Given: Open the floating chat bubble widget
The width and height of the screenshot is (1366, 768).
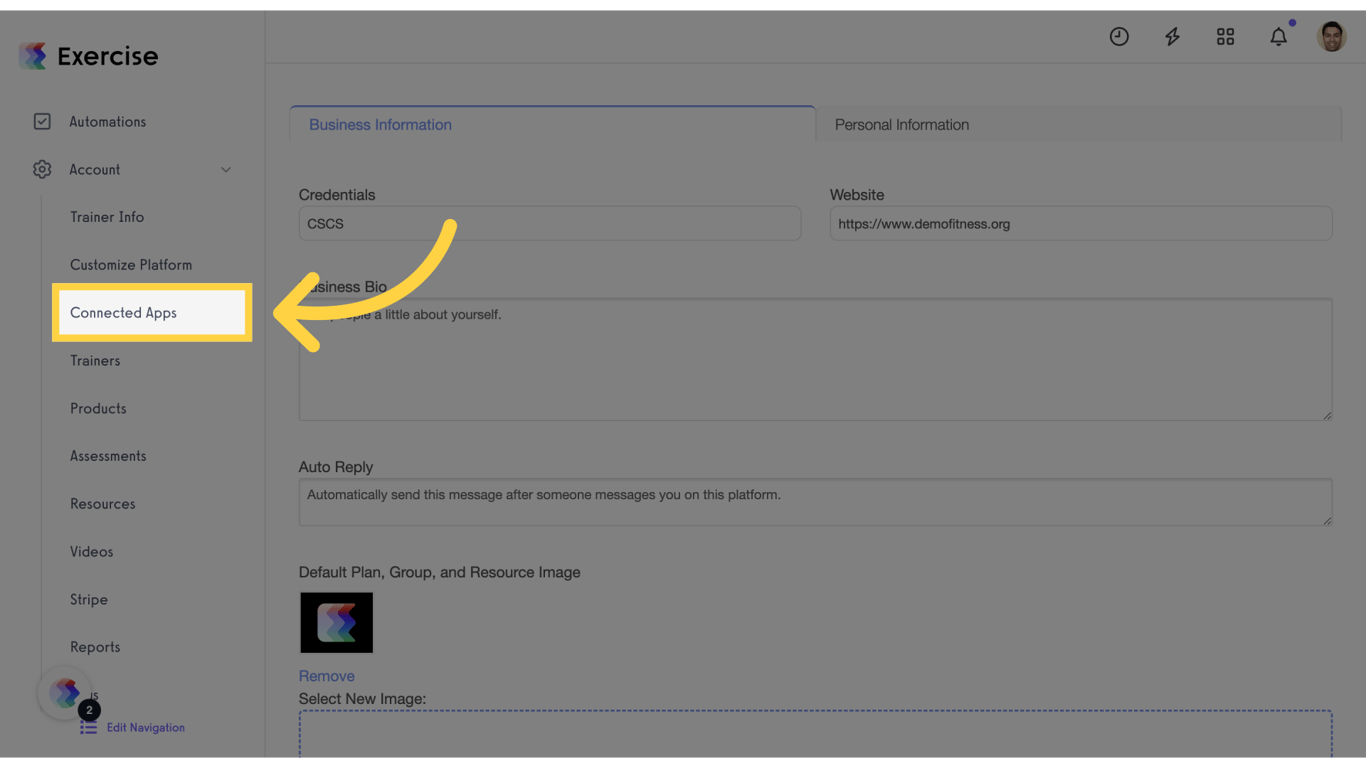Looking at the screenshot, I should pos(65,692).
